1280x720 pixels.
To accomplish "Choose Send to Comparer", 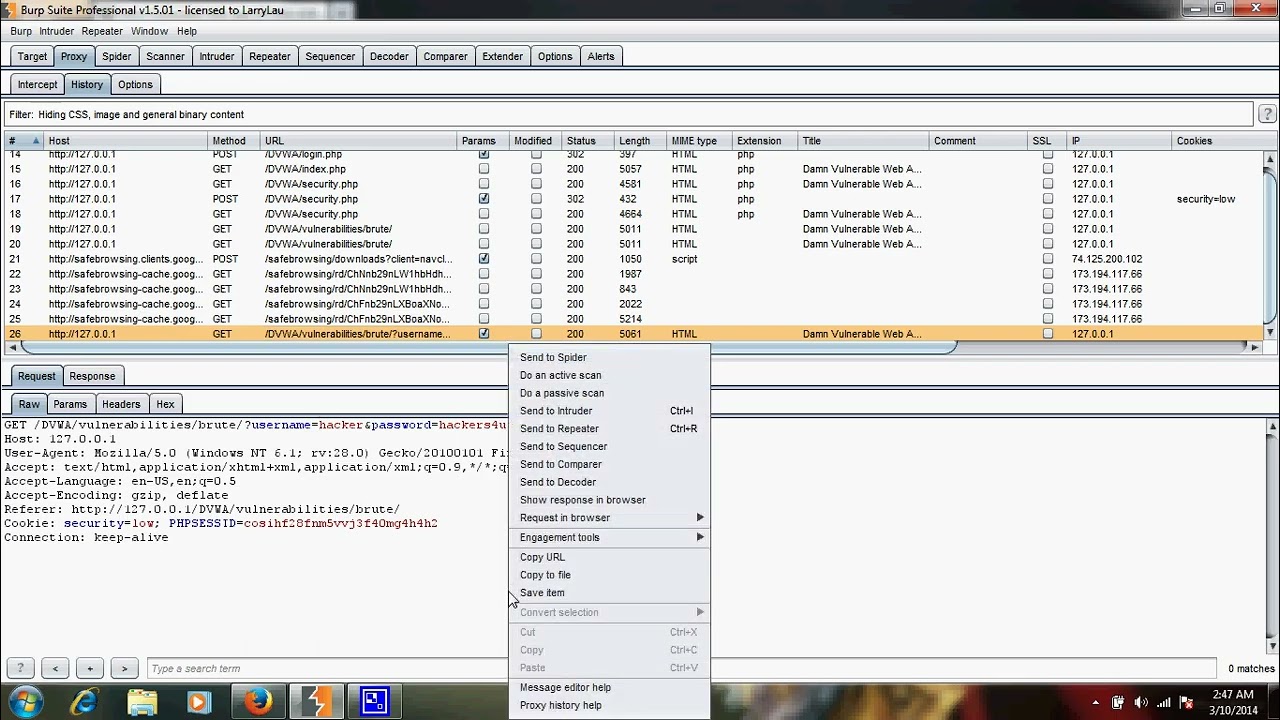I will pyautogui.click(x=610, y=464).
